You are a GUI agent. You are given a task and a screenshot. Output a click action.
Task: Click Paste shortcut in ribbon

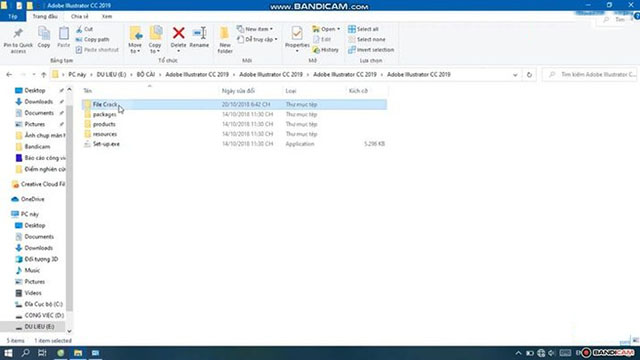[x=97, y=49]
